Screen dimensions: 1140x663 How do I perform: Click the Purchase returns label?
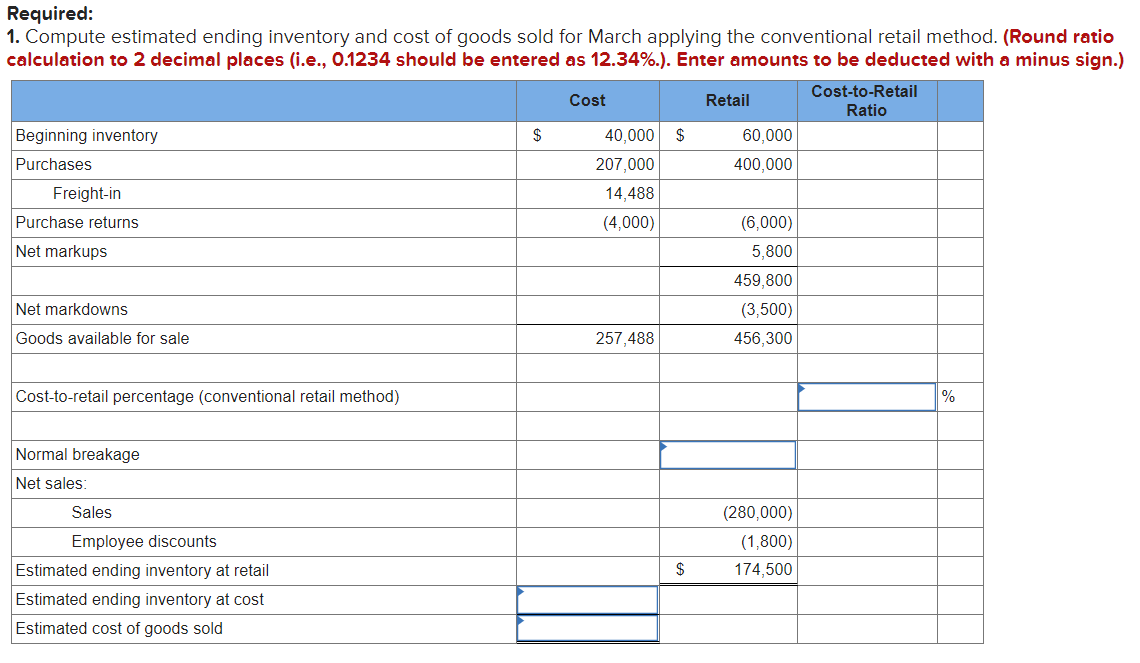(77, 222)
